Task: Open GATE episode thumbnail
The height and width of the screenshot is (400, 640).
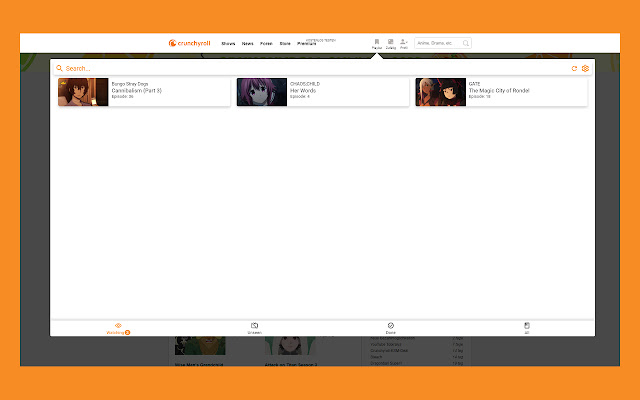Action: point(441,92)
